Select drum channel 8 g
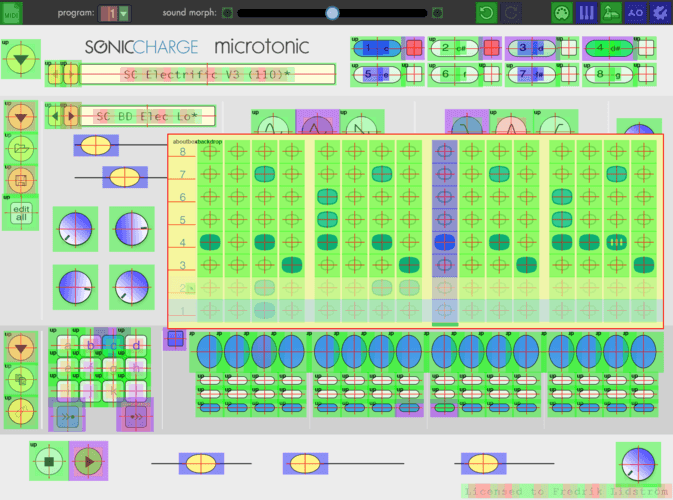673x500 pixels. (x=609, y=75)
